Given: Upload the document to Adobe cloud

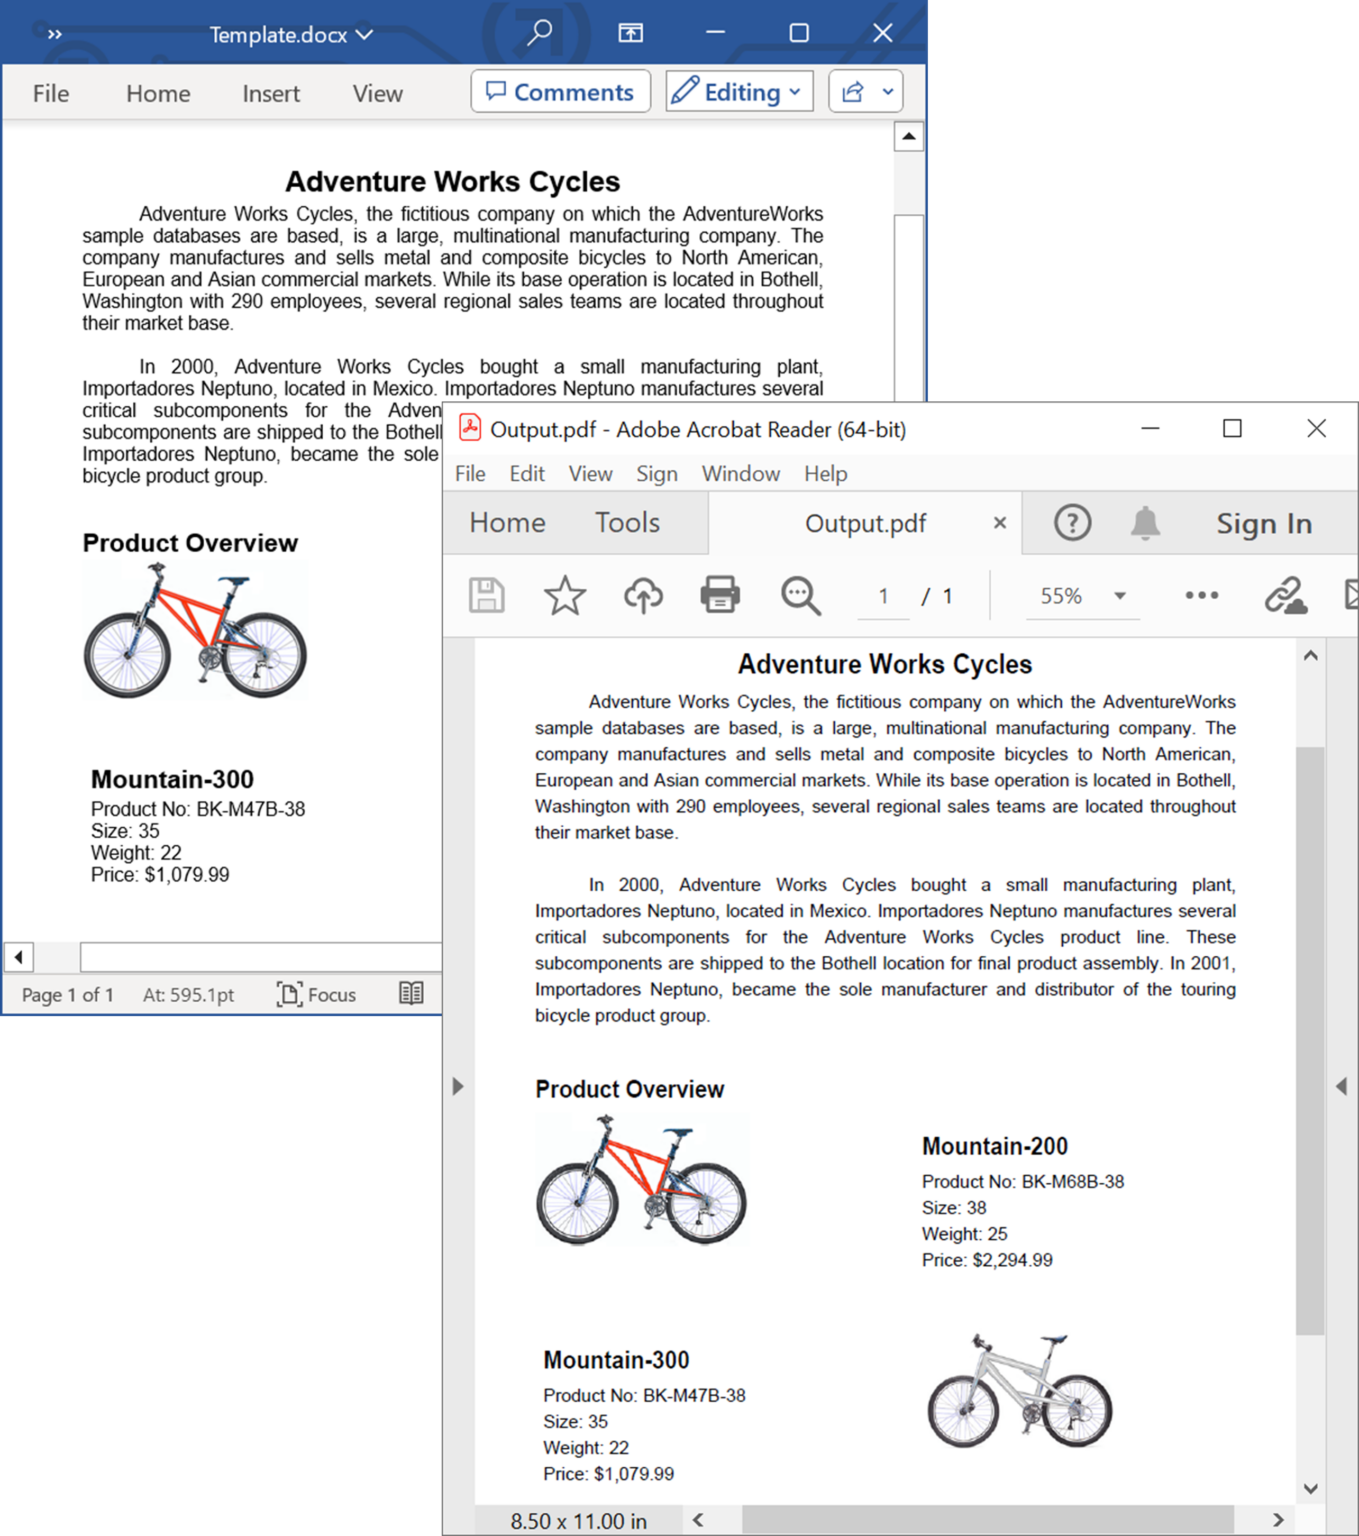Looking at the screenshot, I should [x=642, y=595].
